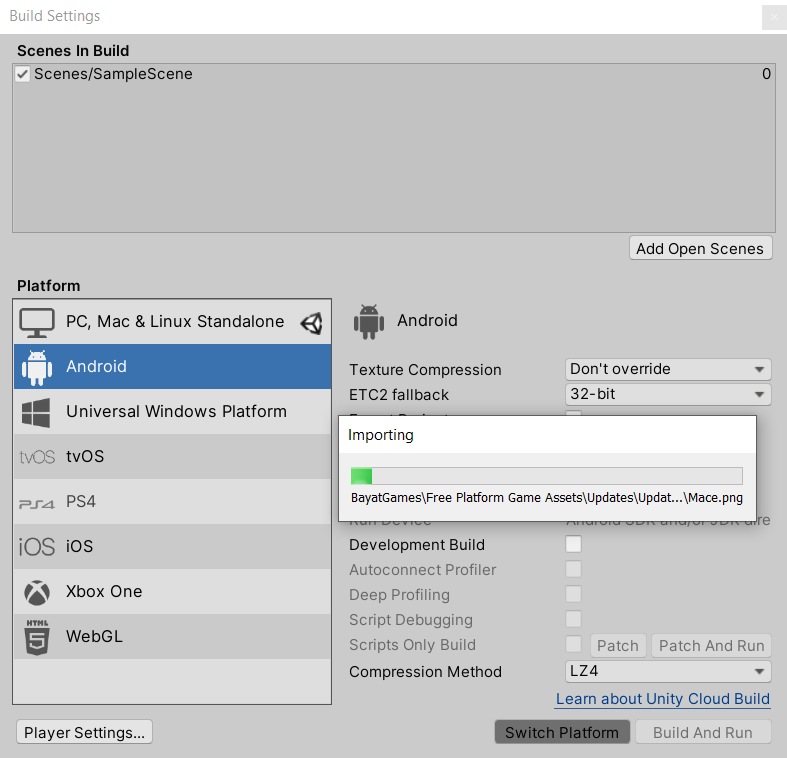Click the Patch button
Screen dimensions: 787x758
[x=618, y=646]
